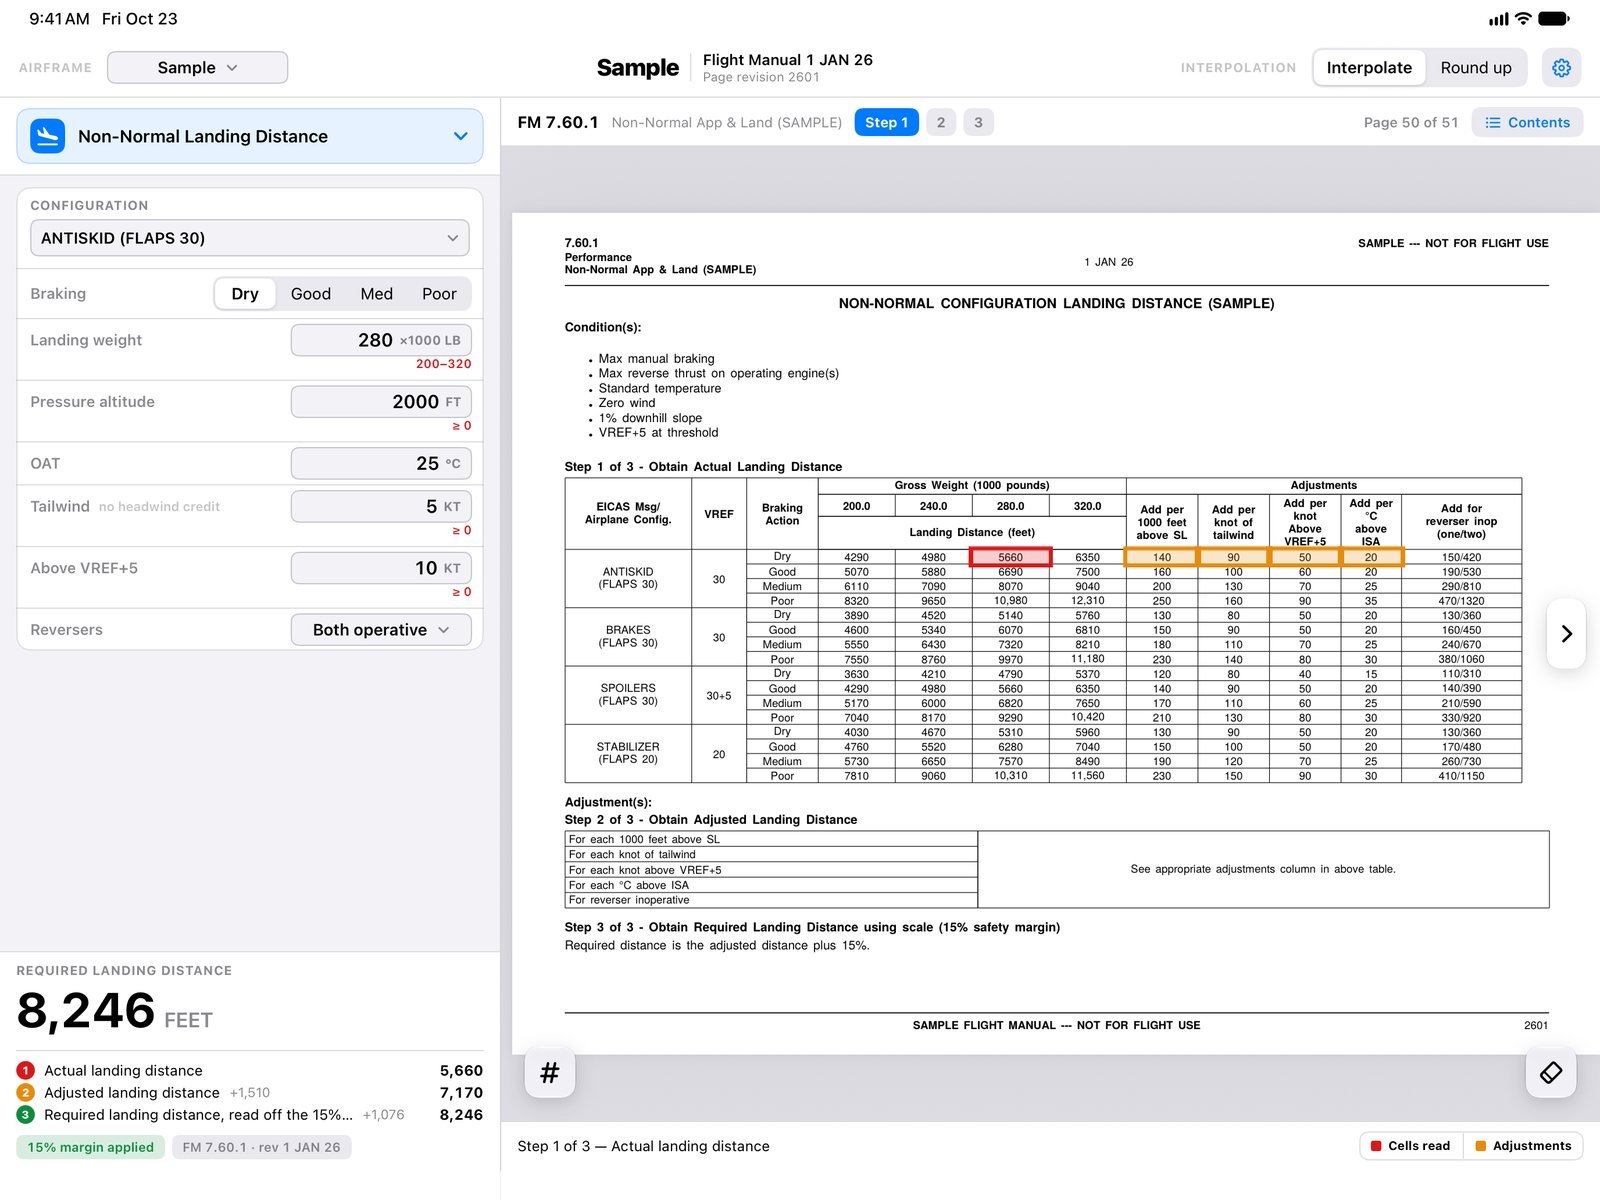Toggle Cells read legend
The height and width of the screenshot is (1200, 1600).
[x=1410, y=1146]
